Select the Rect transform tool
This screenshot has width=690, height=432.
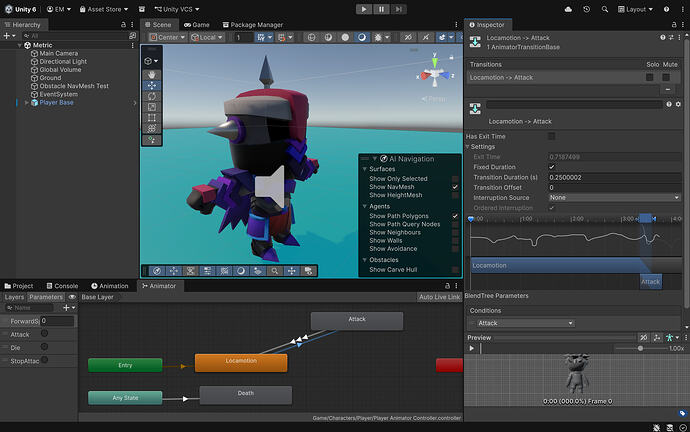point(152,117)
